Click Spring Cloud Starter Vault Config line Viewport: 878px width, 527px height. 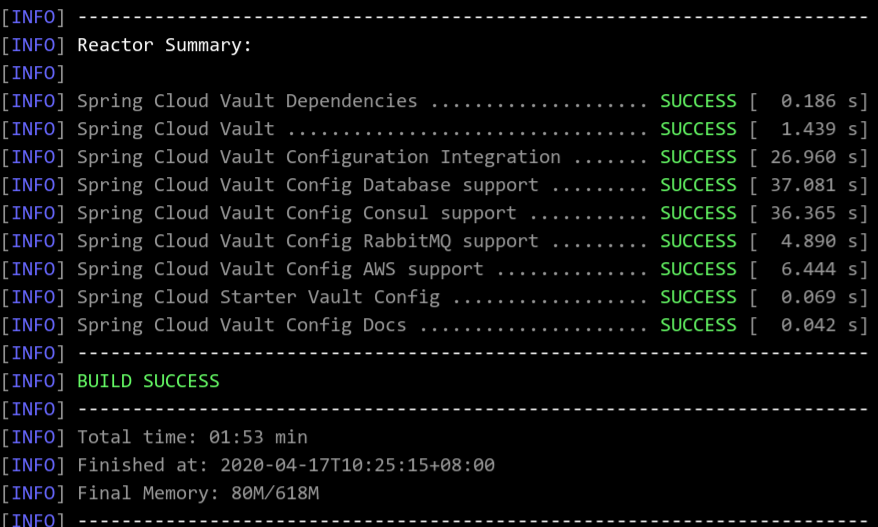258,297
